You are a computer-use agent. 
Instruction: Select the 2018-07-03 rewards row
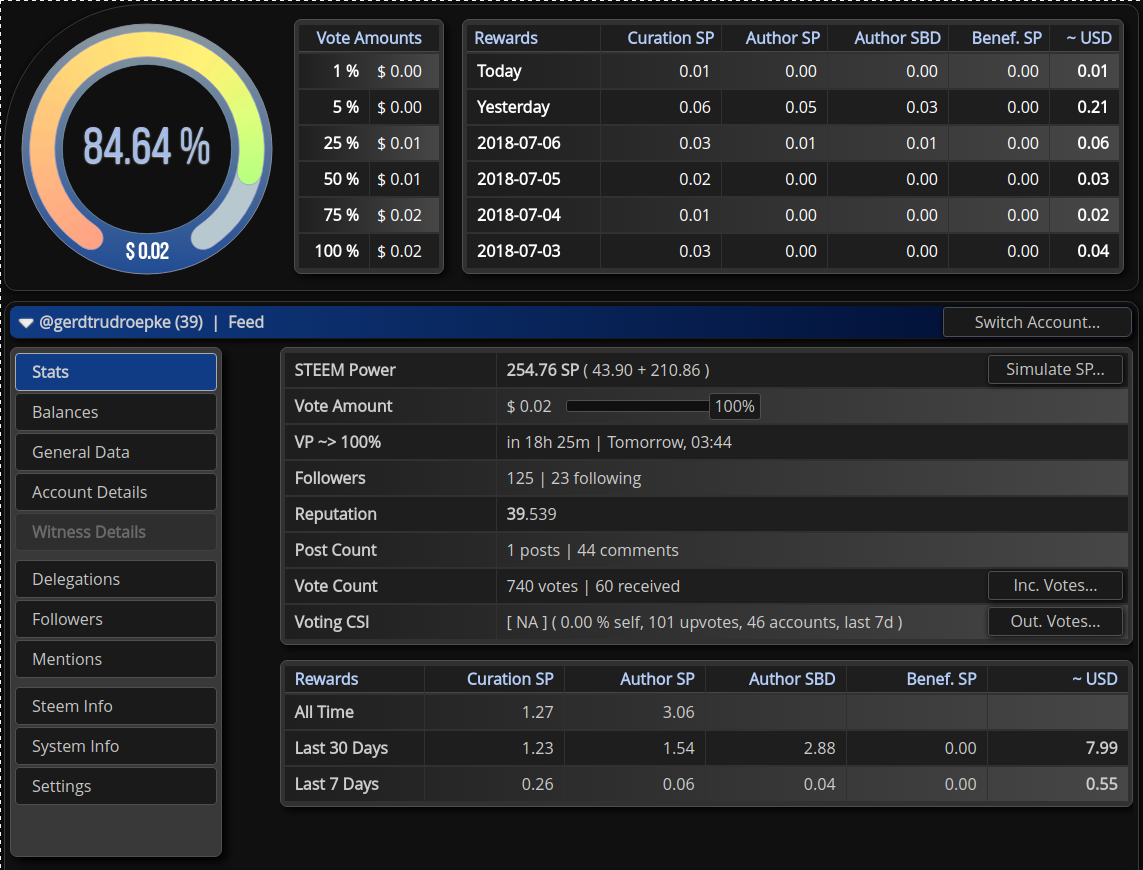click(794, 251)
